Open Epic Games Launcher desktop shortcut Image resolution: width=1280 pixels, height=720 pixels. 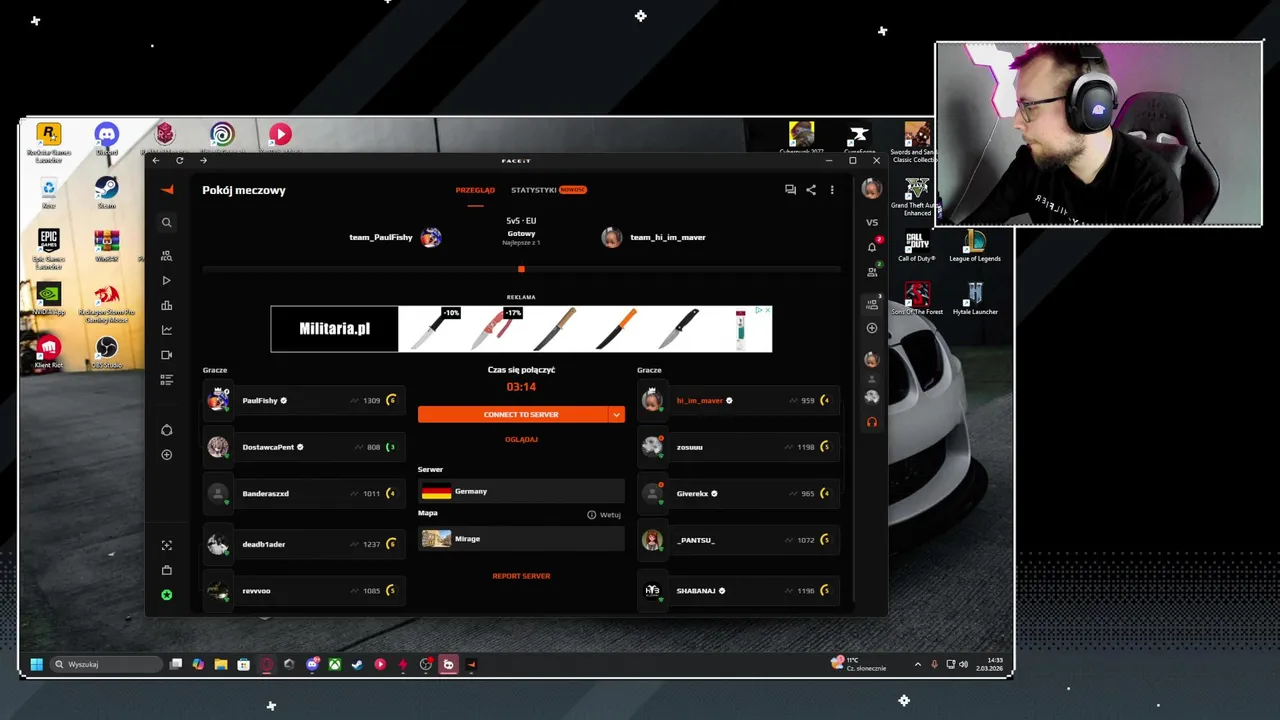click(x=49, y=248)
